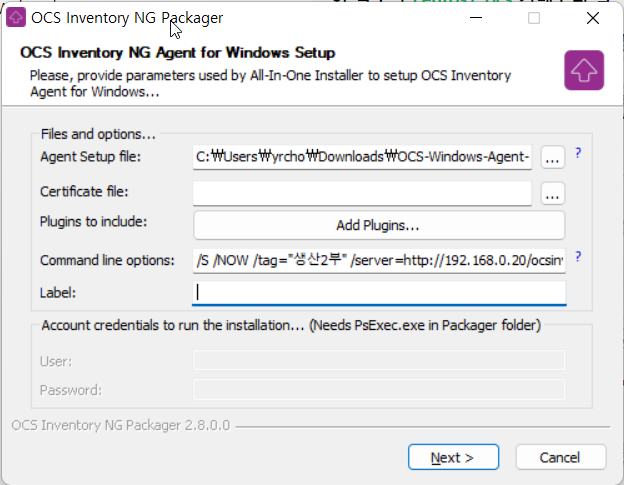Focus the Certificate file input field

(x=362, y=194)
